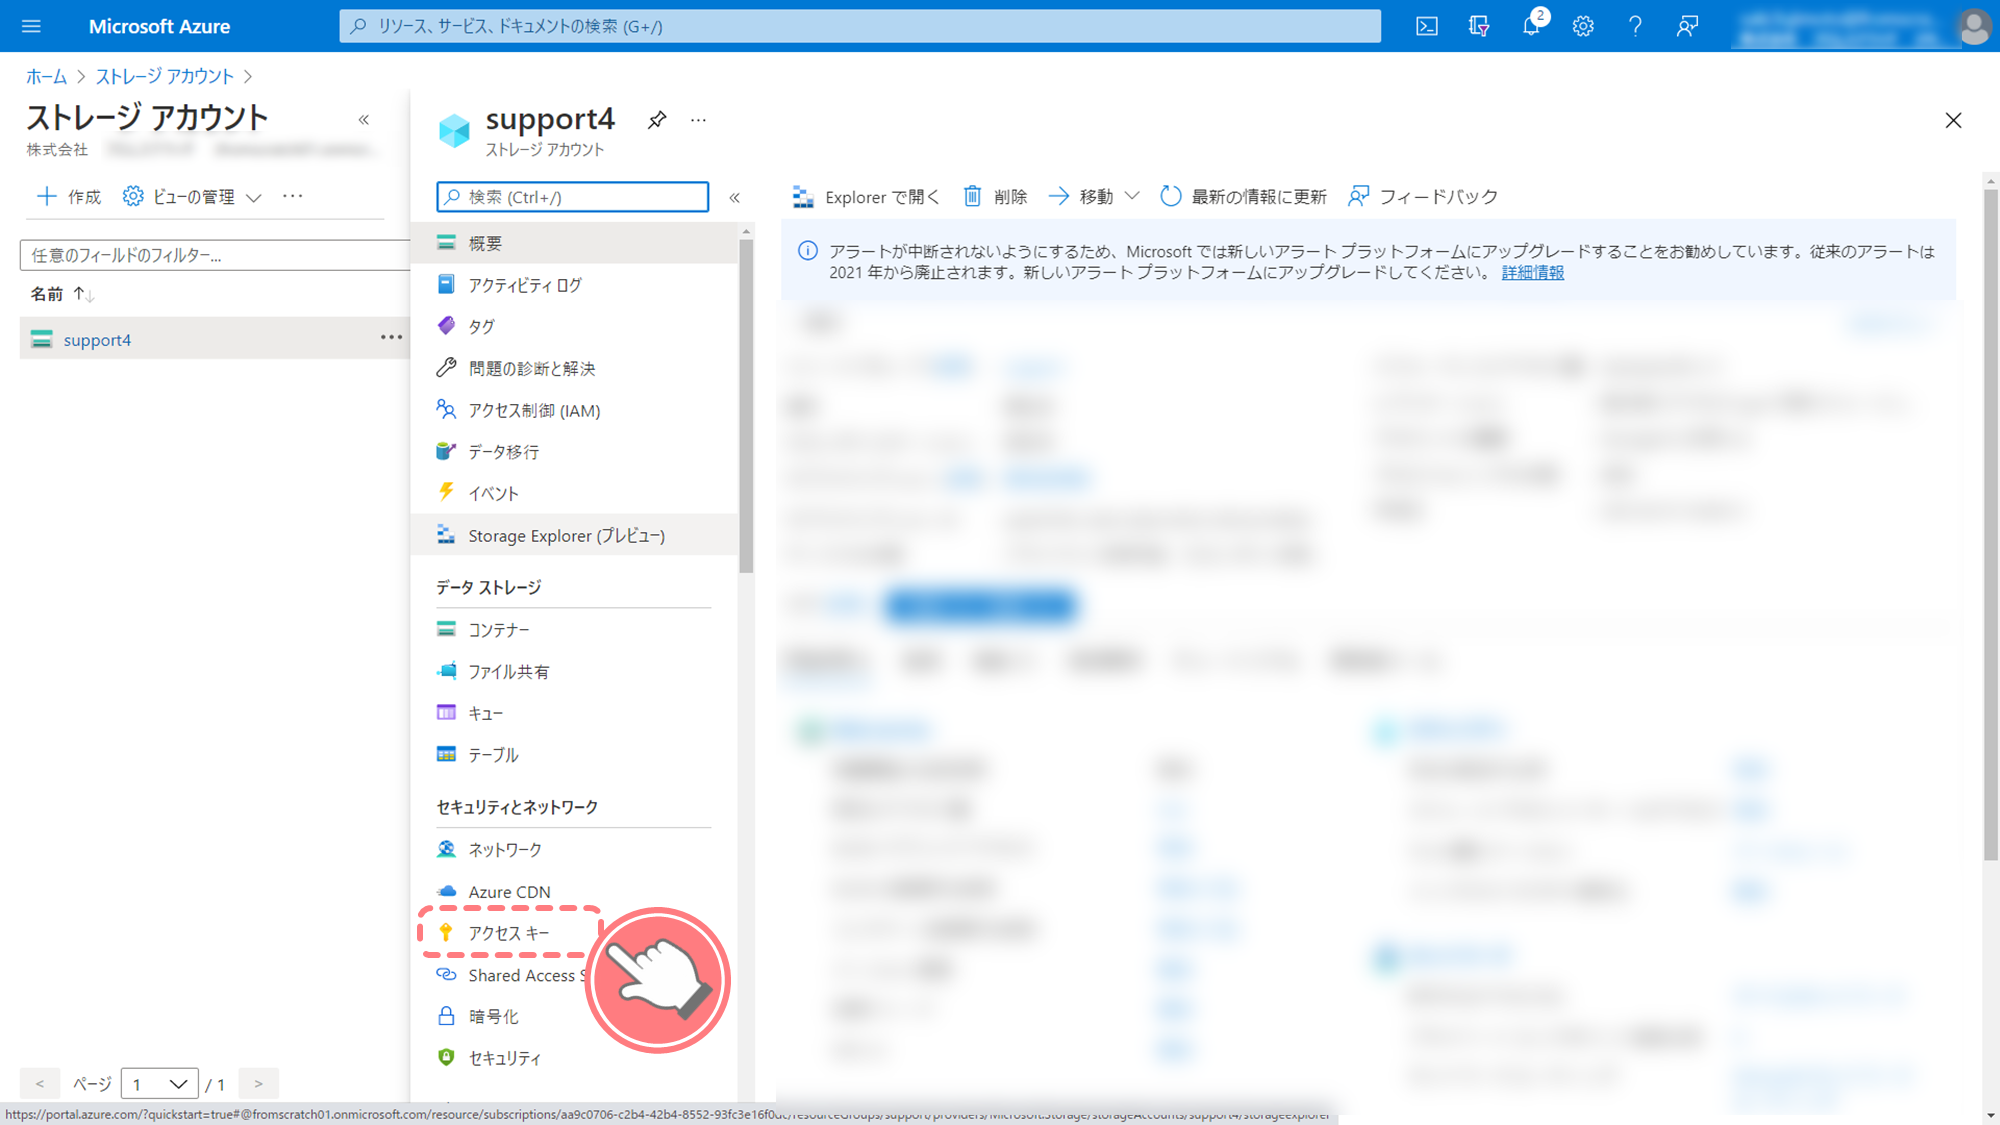The height and width of the screenshot is (1125, 2000).
Task: Open File shares menu item
Action: (574, 672)
